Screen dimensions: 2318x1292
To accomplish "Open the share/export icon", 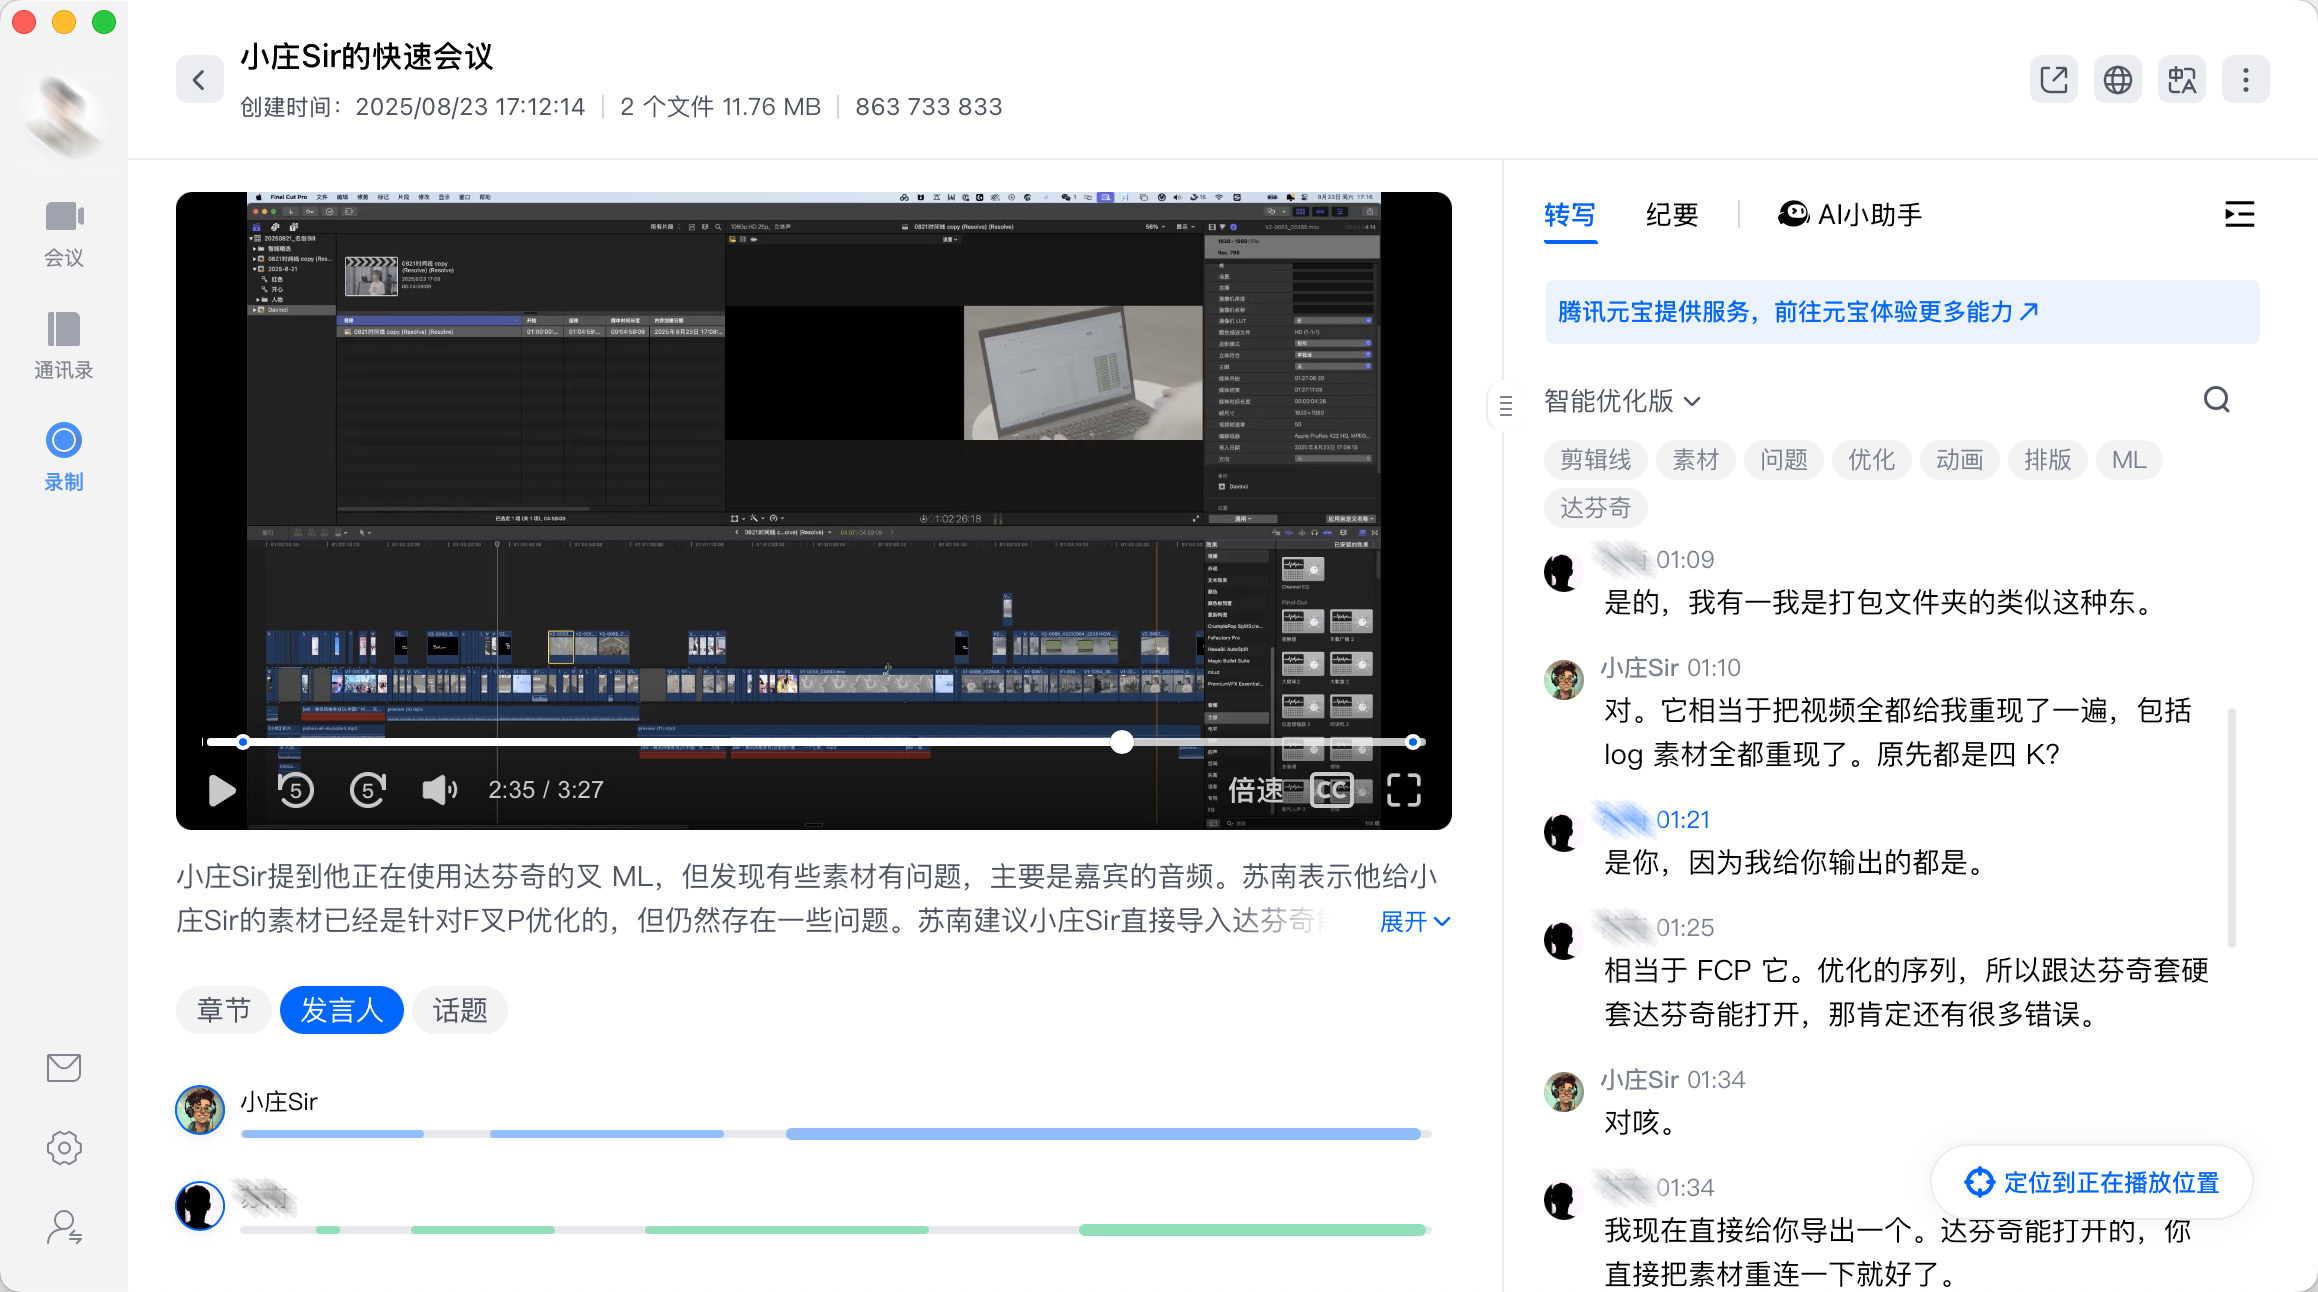I will (2053, 80).
